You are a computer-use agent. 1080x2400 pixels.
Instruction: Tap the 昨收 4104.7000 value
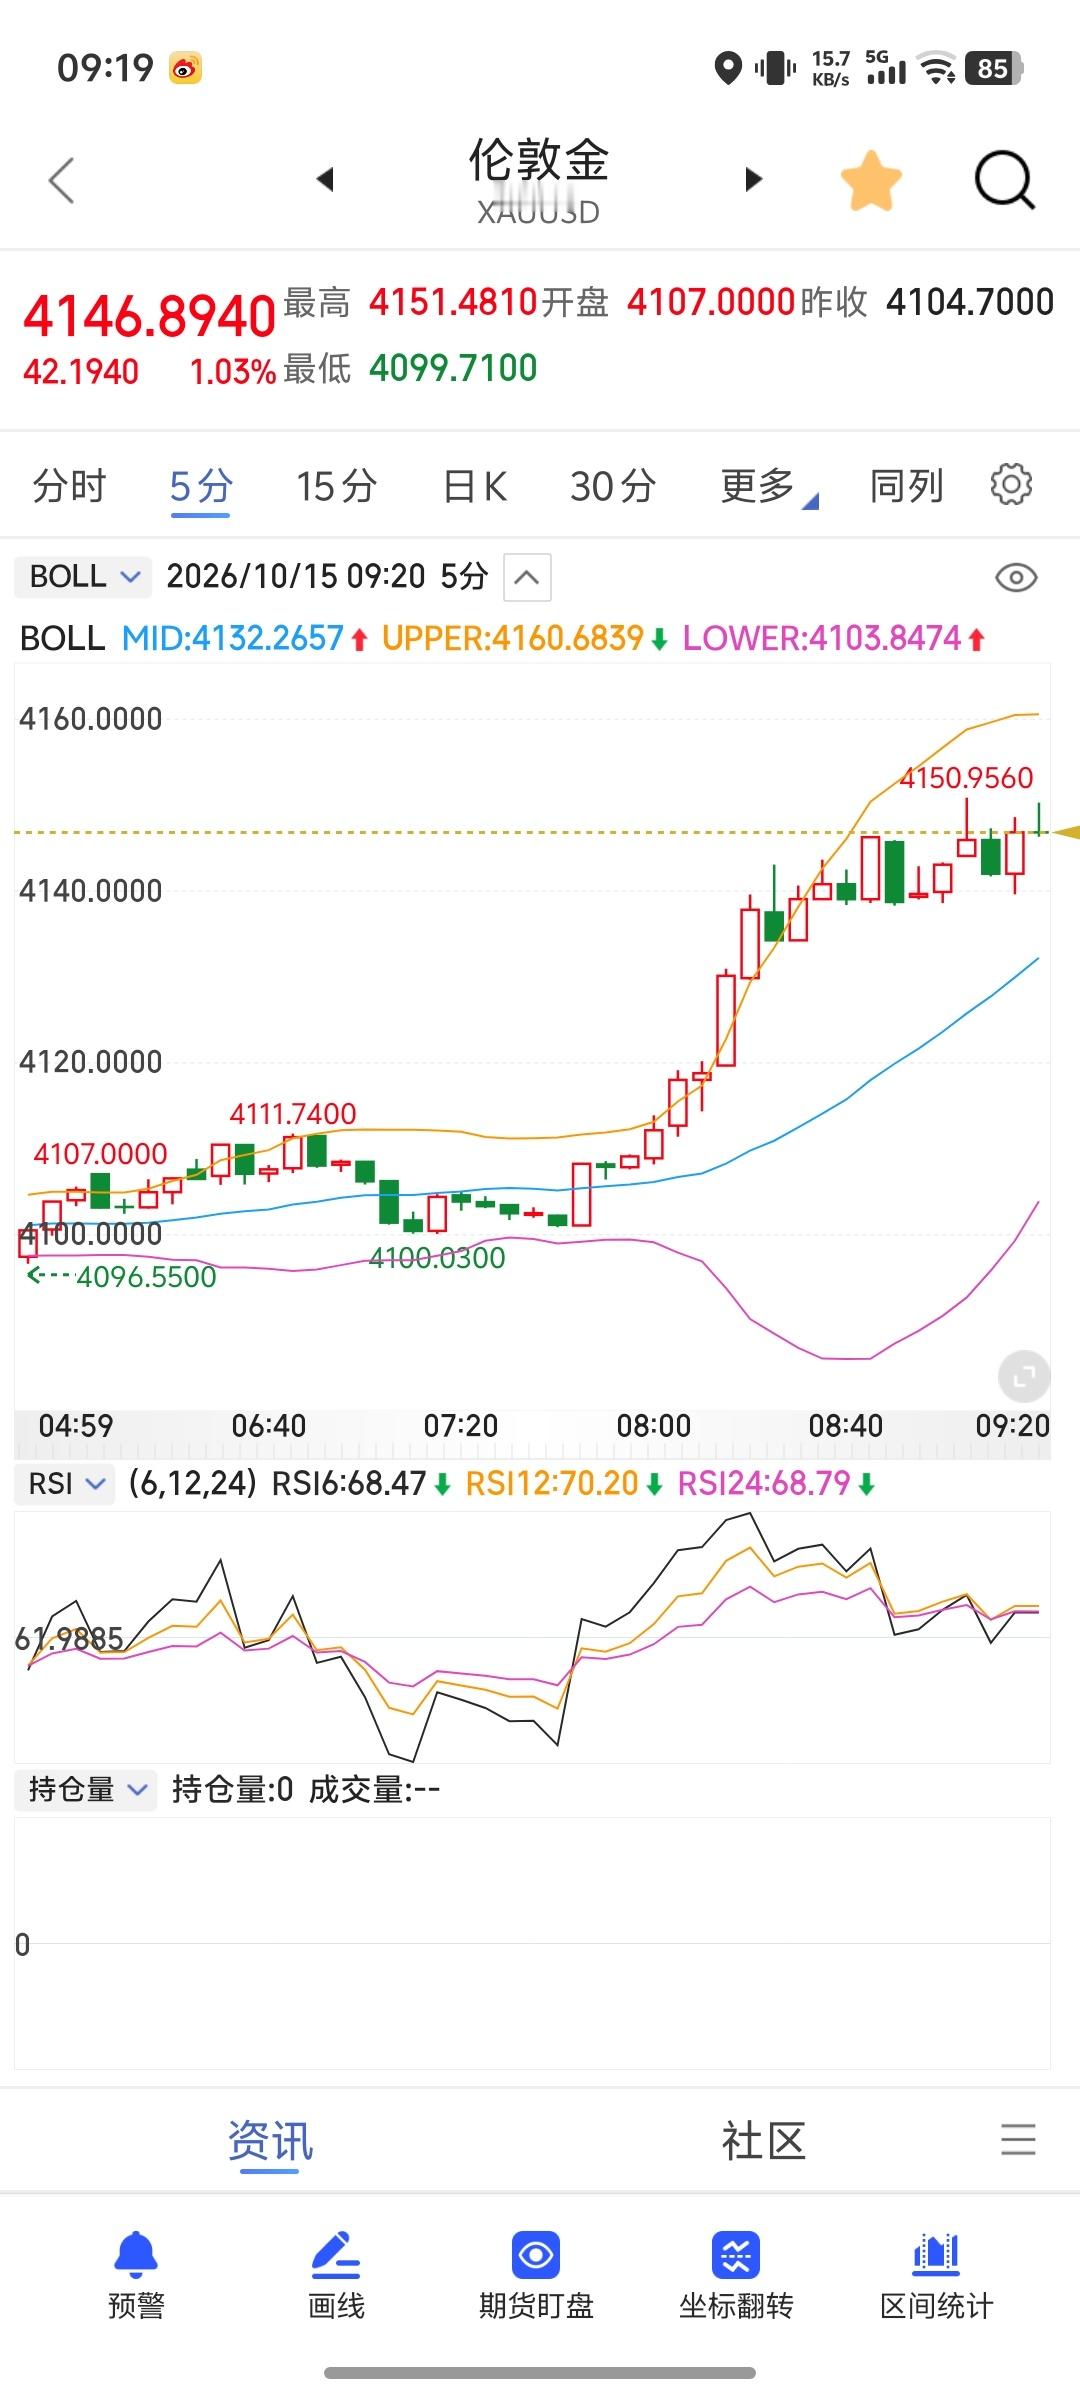970,302
